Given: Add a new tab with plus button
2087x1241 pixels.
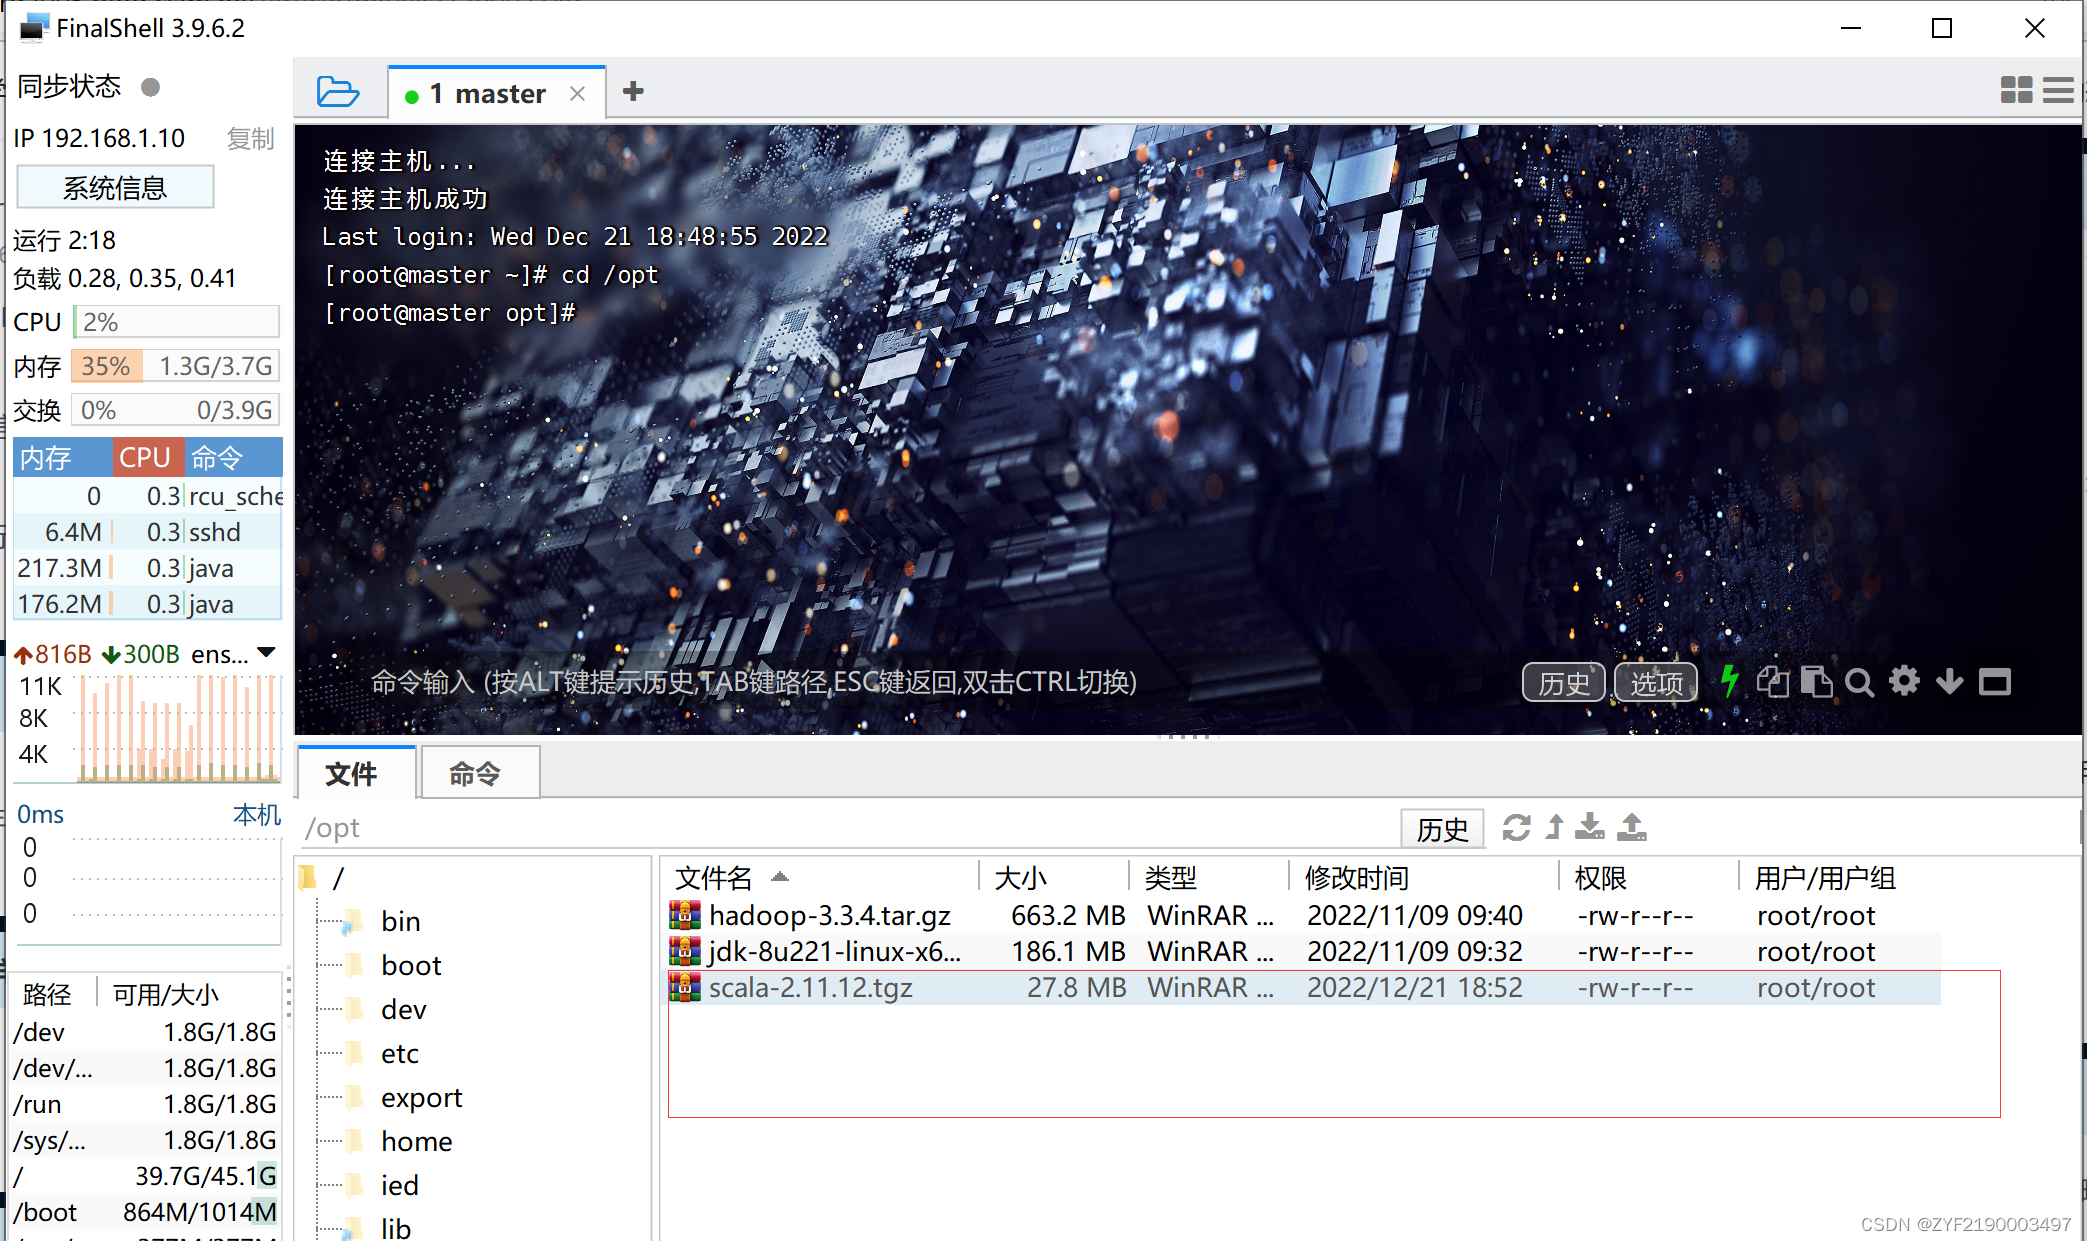Looking at the screenshot, I should click(633, 92).
